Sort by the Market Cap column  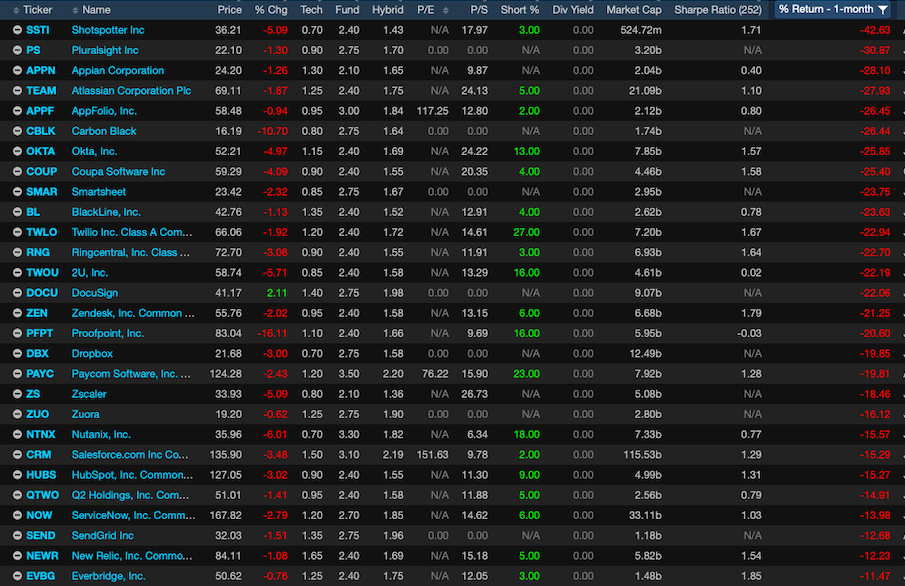click(x=634, y=10)
